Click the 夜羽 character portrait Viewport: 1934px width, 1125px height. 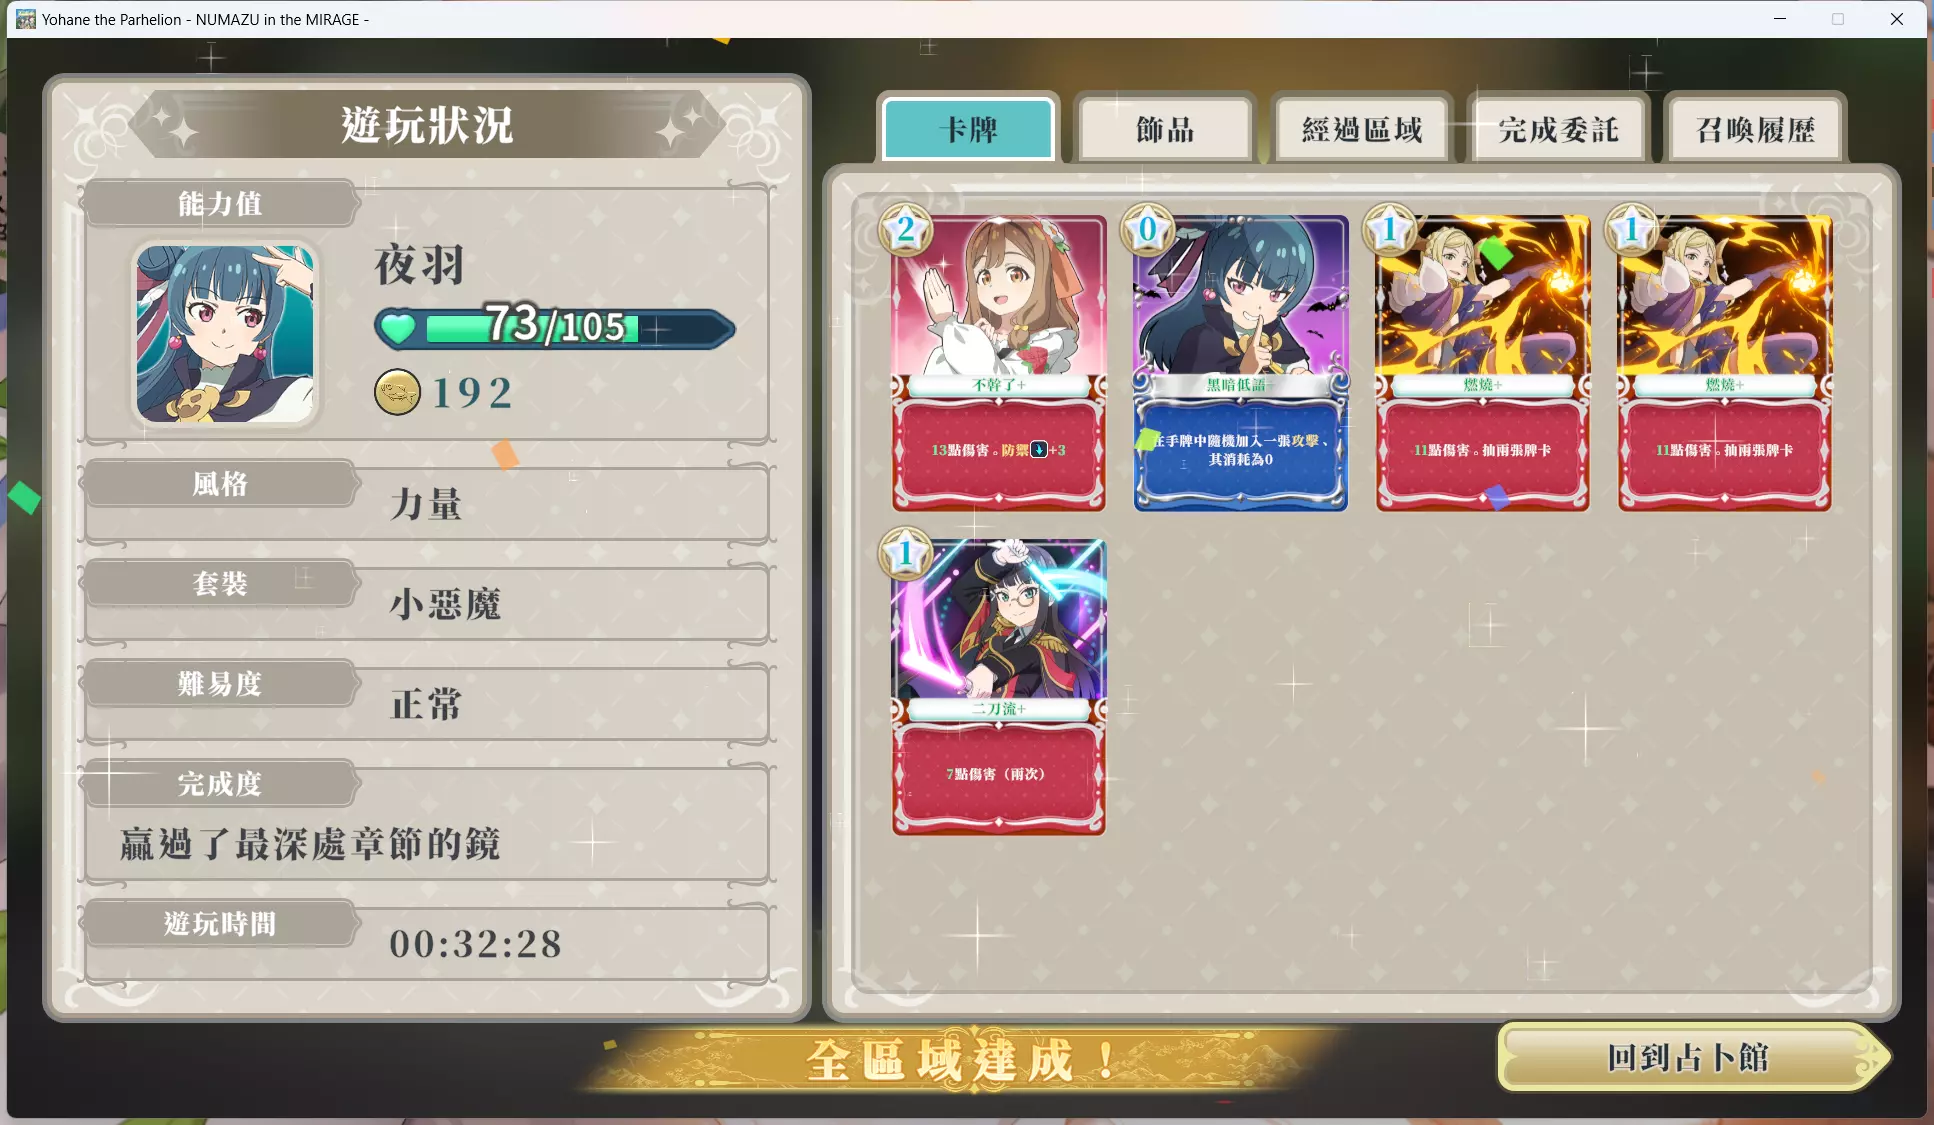pyautogui.click(x=225, y=334)
